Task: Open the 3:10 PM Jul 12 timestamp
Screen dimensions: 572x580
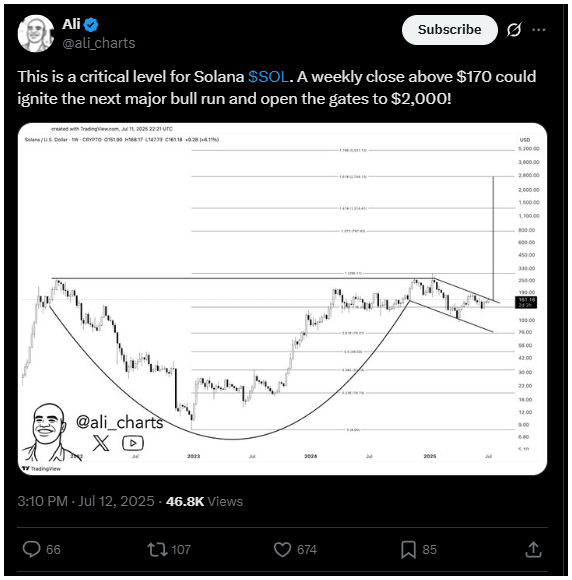Action: (x=86, y=502)
